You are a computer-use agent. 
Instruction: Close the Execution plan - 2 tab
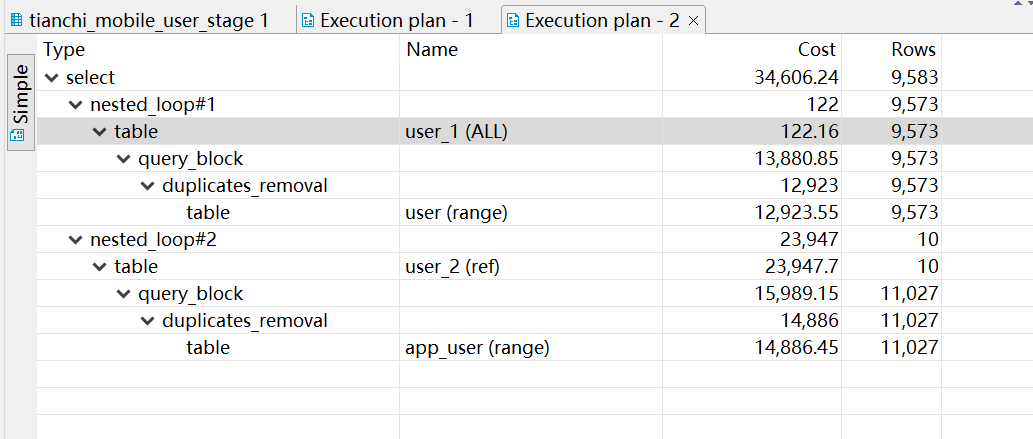[692, 21]
